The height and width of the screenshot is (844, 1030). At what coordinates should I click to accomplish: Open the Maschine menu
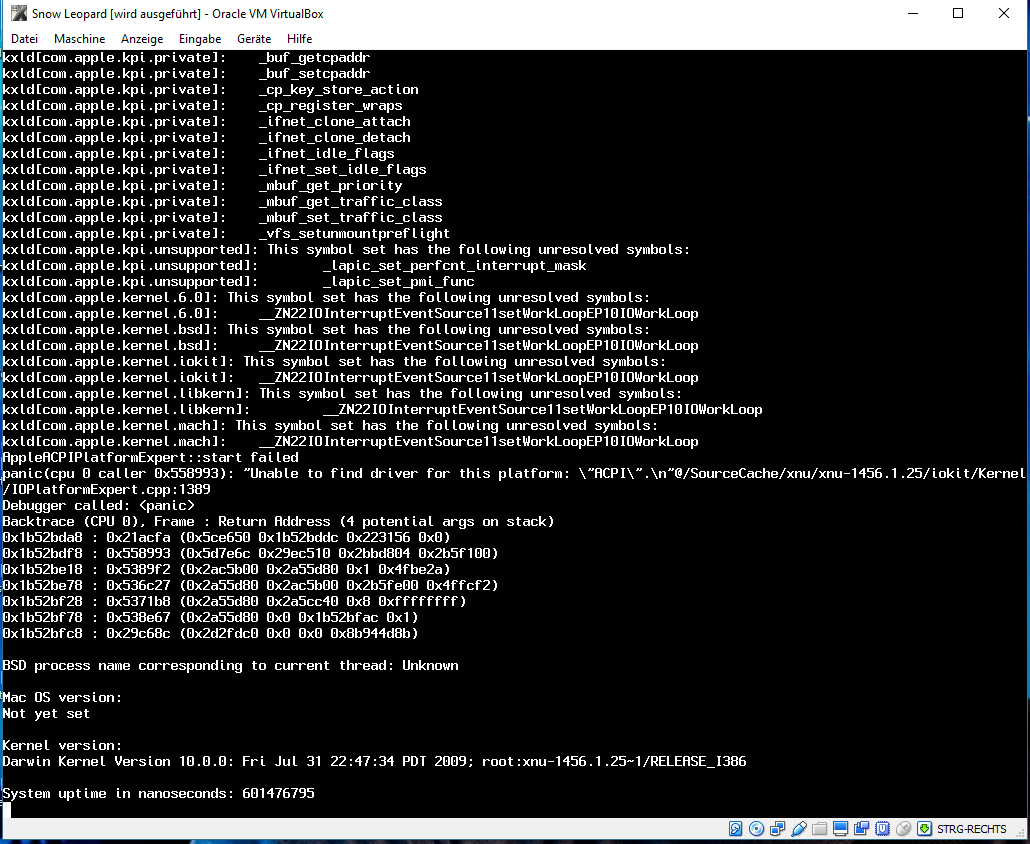click(x=79, y=39)
